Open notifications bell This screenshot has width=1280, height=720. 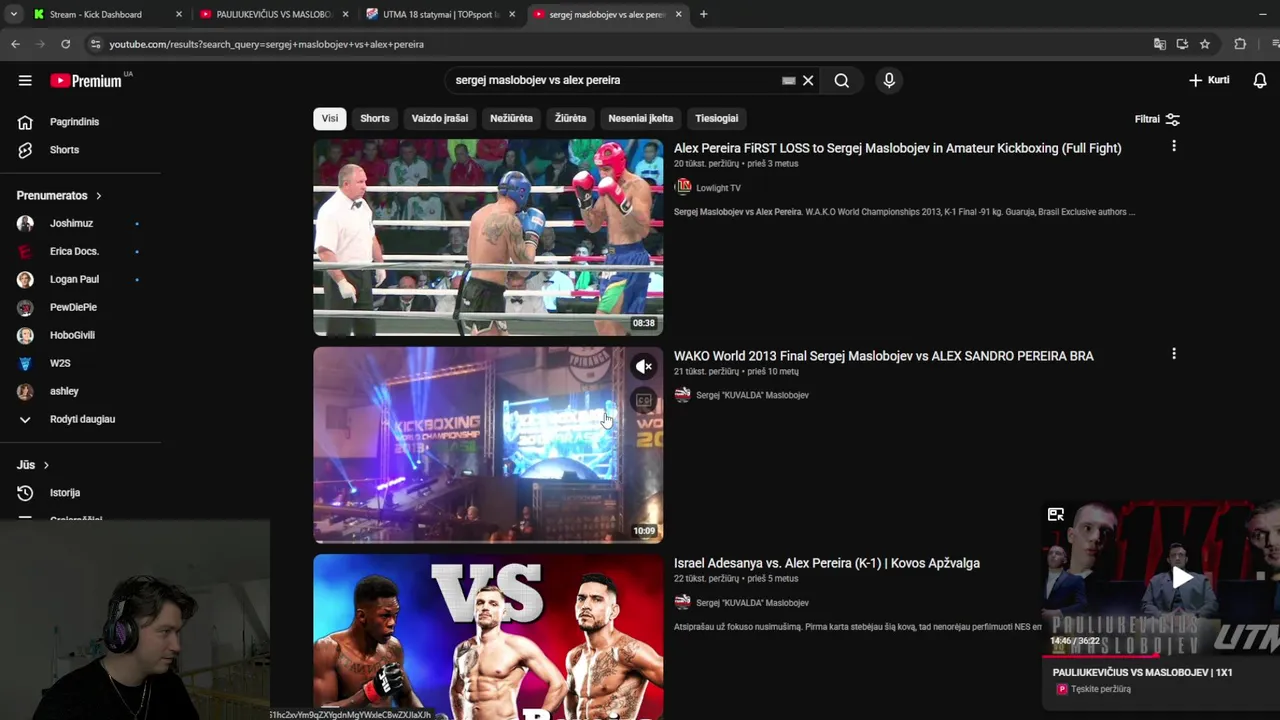pos(1260,80)
